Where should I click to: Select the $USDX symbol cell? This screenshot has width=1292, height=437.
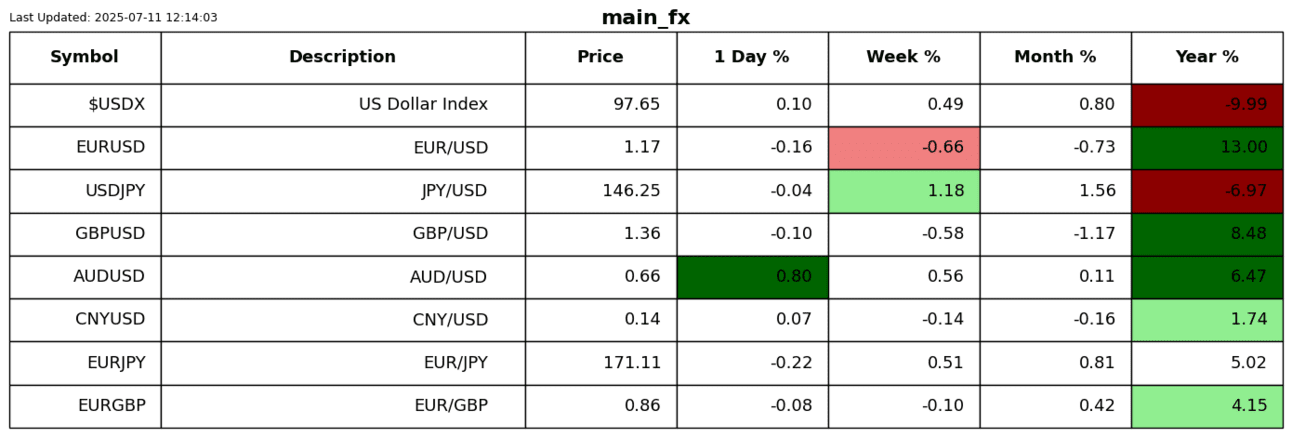coord(85,105)
